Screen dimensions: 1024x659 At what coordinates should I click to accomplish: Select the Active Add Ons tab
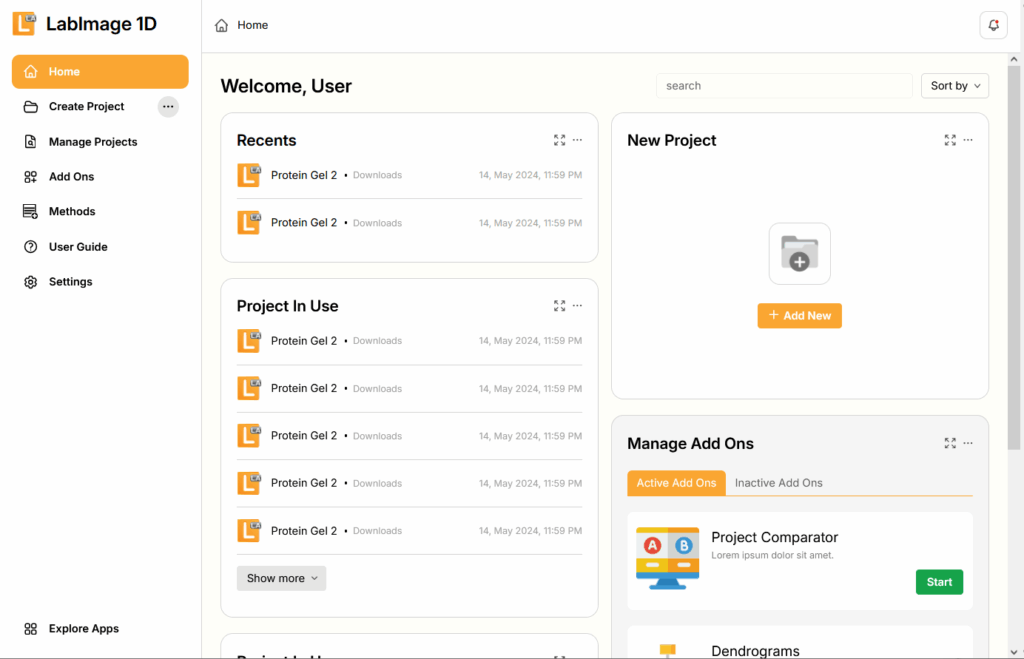[676, 483]
